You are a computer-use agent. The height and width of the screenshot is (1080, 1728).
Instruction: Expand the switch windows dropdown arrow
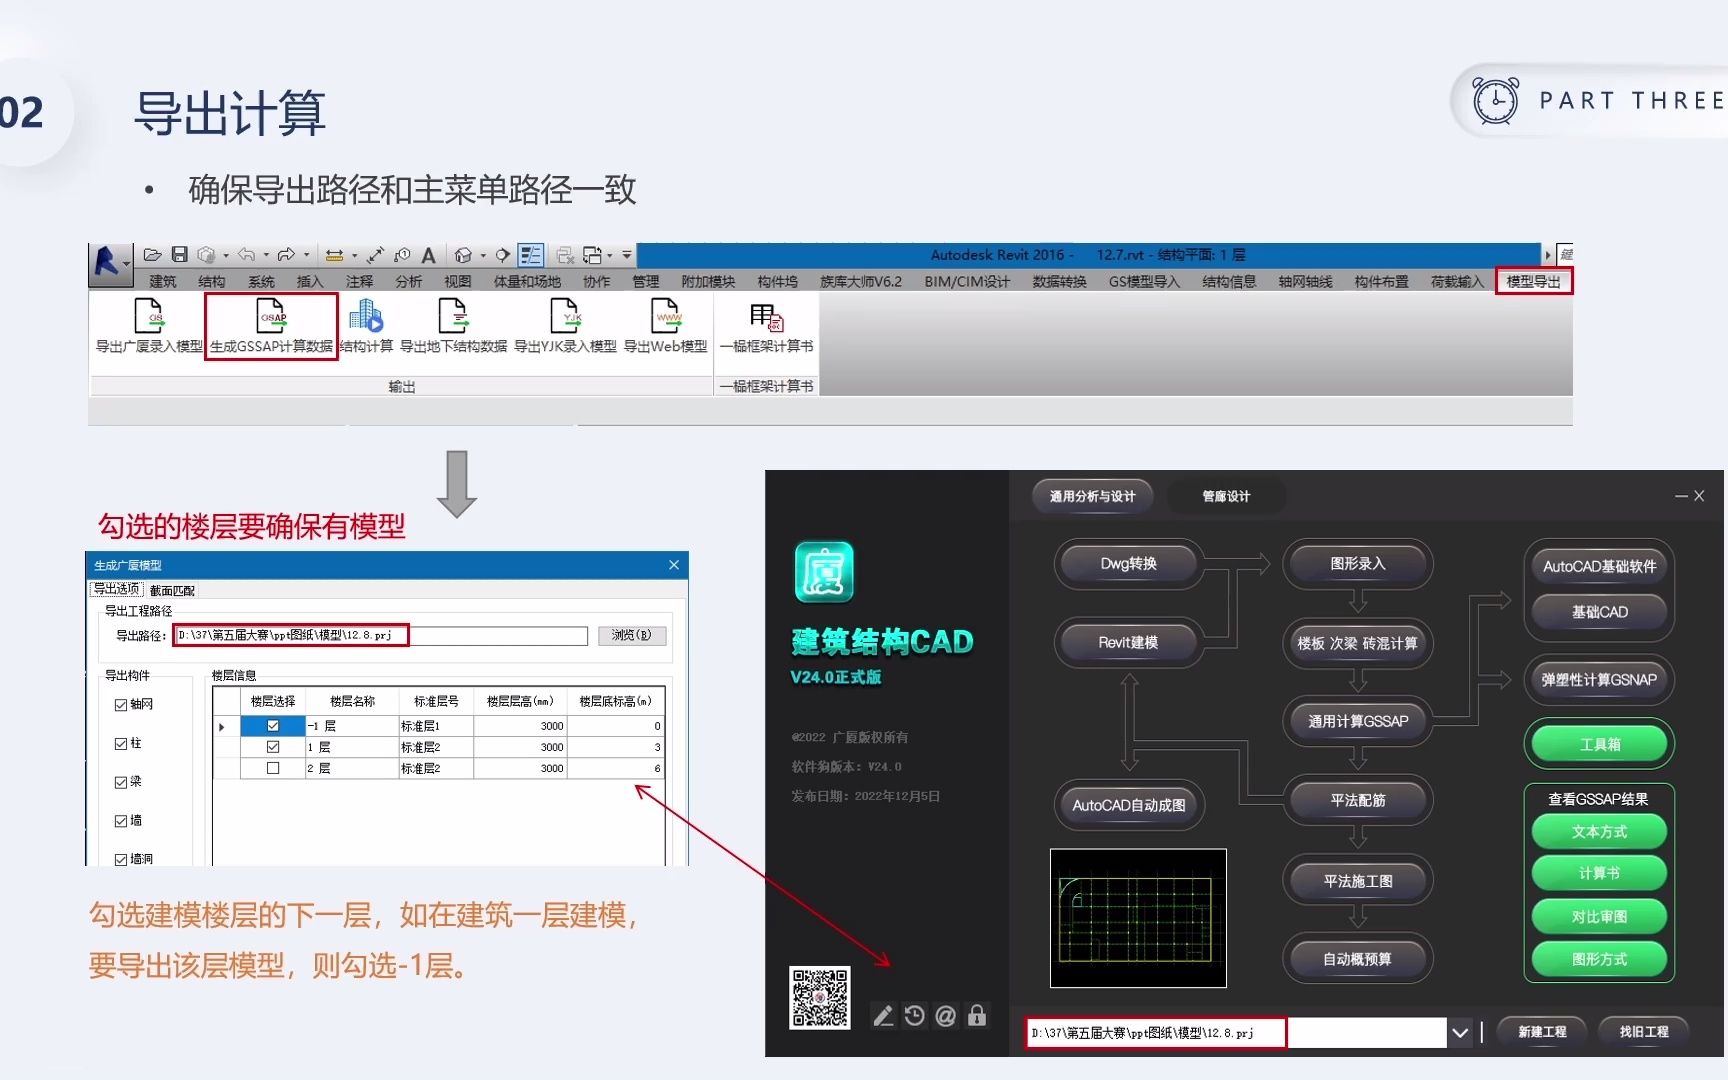pyautogui.click(x=609, y=255)
